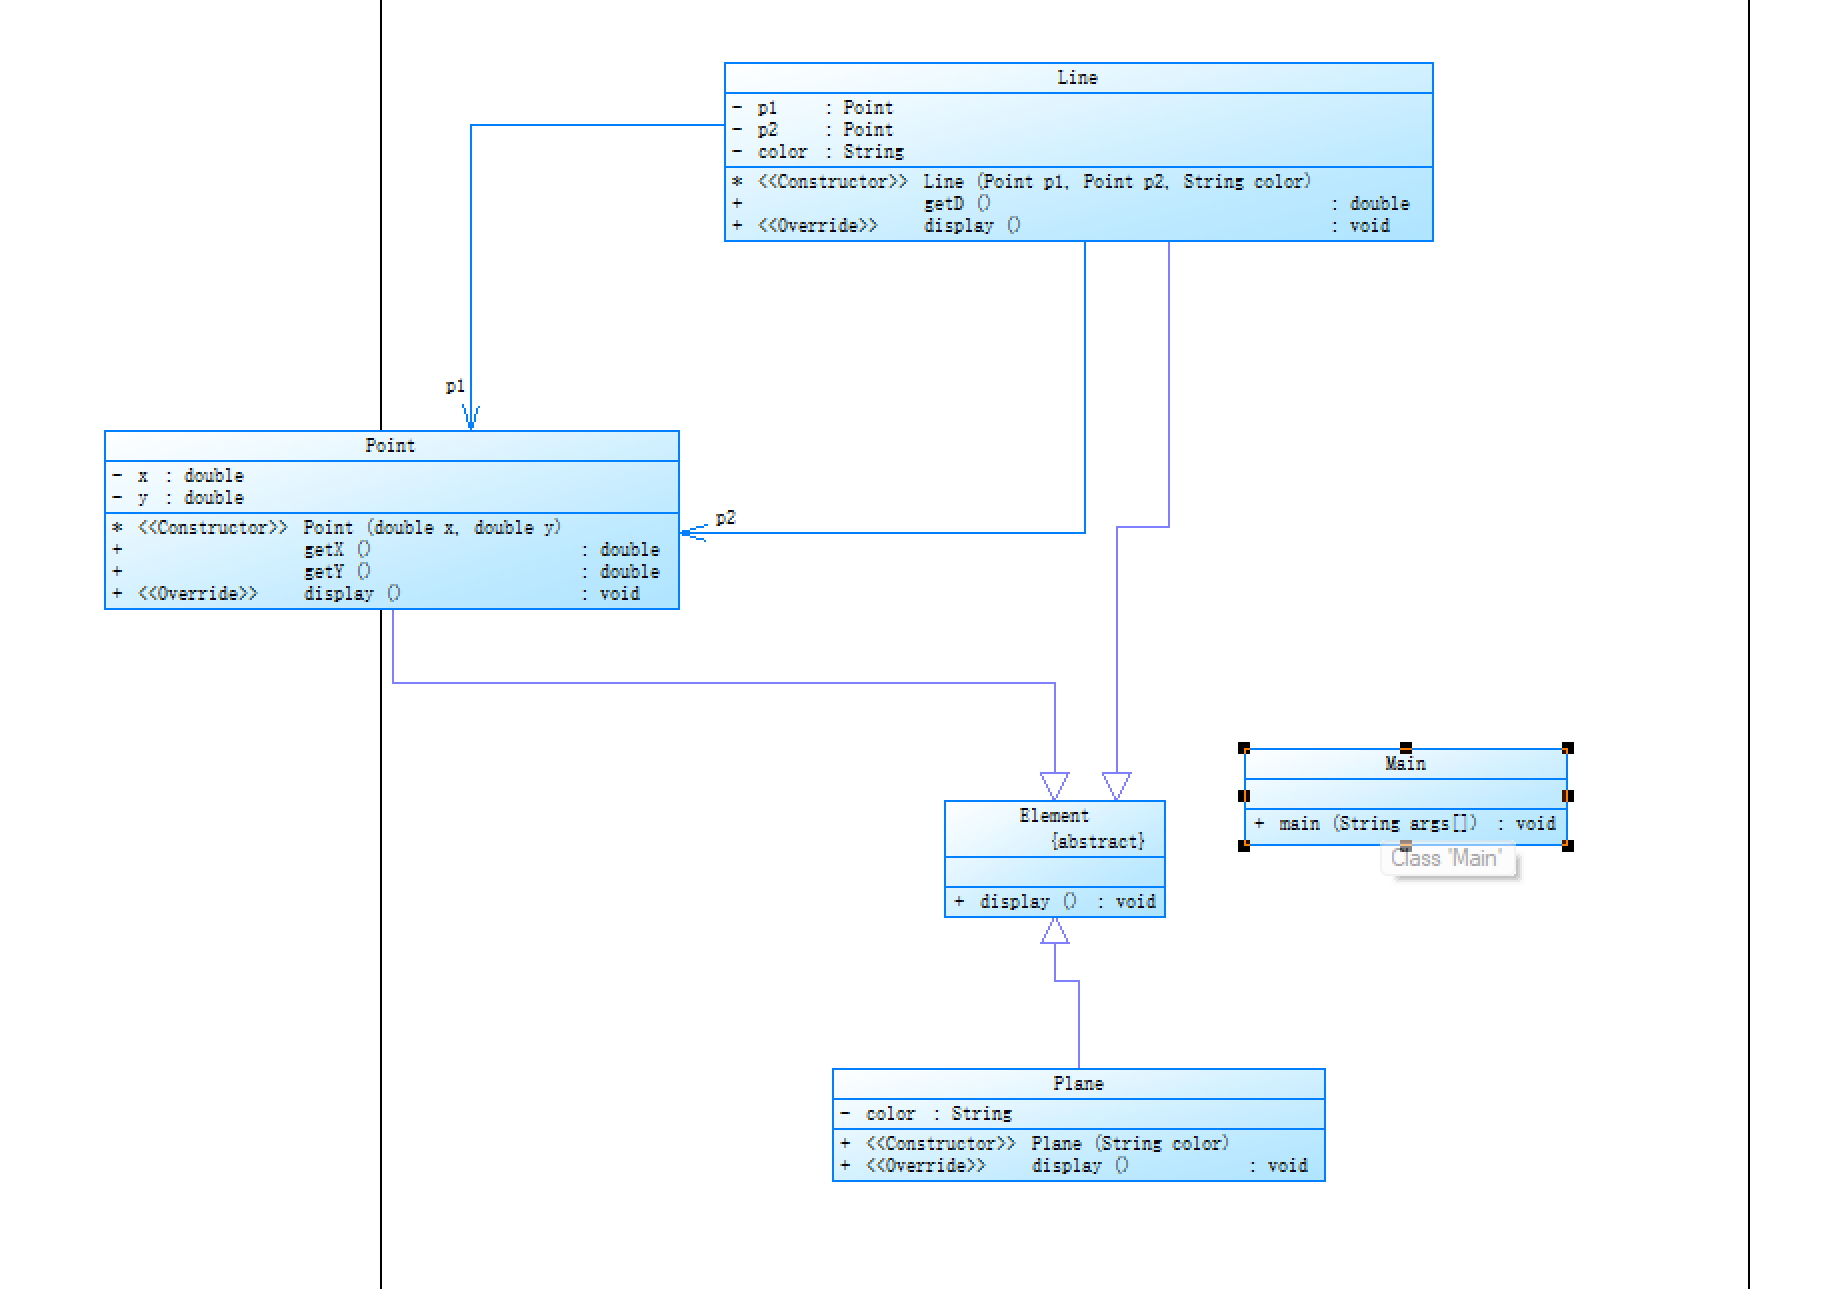Click the {abstract} constraint label in Element
Image resolution: width=1838 pixels, height=1289 pixels.
pyautogui.click(x=1098, y=842)
